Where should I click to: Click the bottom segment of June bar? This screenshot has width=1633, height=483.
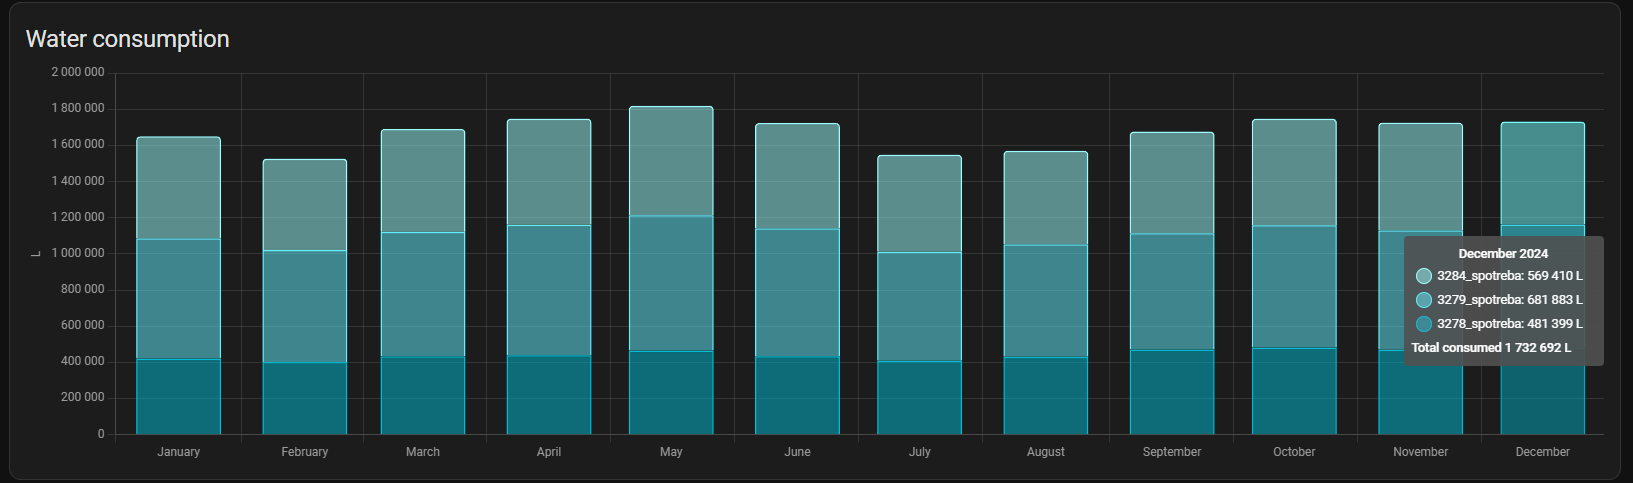pos(797,395)
